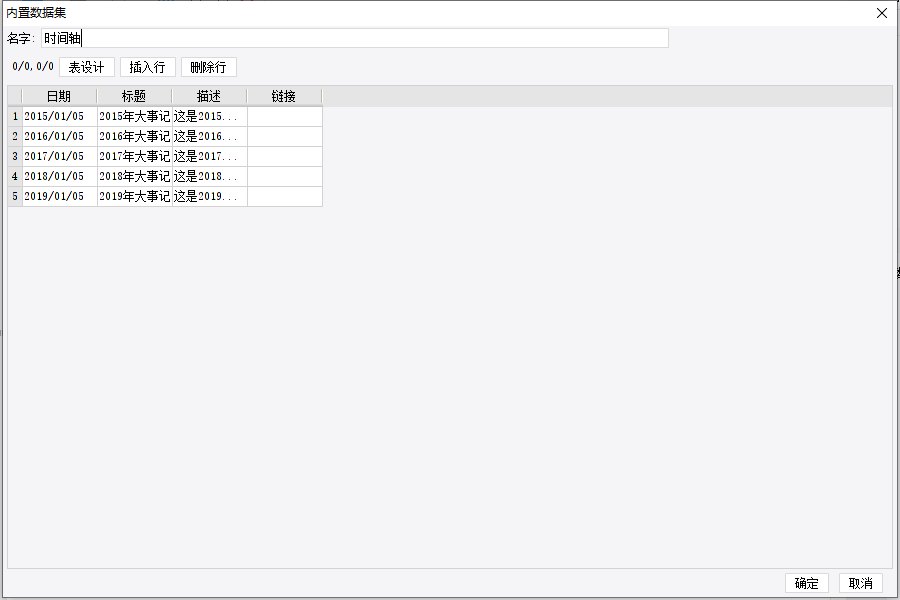The image size is (900, 600).
Task: Click the date cell 2016/01/05
Action: (60, 137)
